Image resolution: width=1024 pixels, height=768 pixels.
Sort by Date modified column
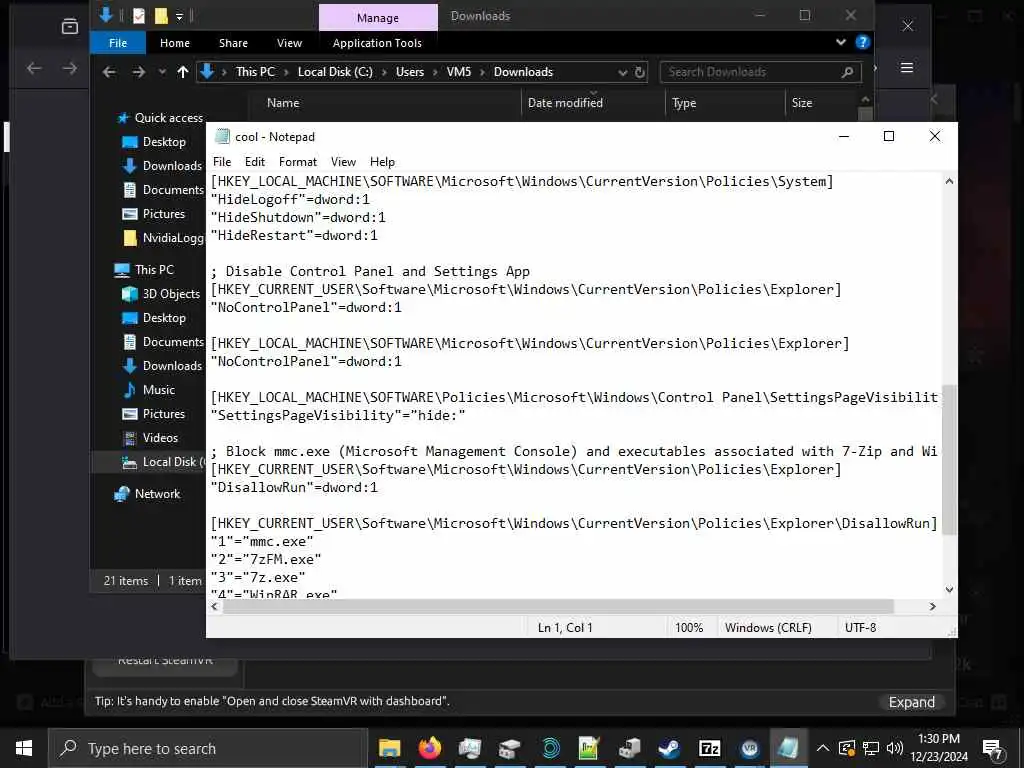(x=565, y=103)
